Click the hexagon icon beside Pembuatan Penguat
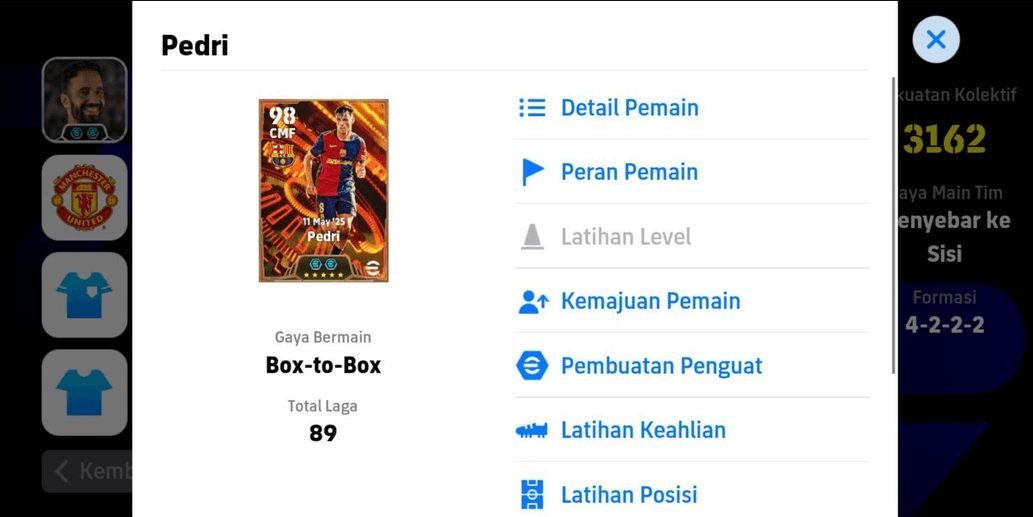 tap(532, 366)
